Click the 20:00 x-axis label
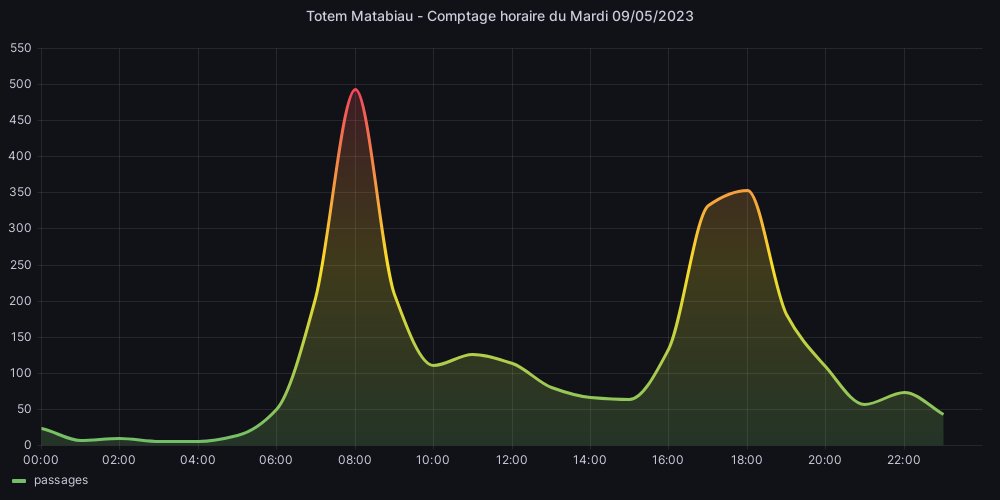The image size is (1000, 500). point(825,459)
